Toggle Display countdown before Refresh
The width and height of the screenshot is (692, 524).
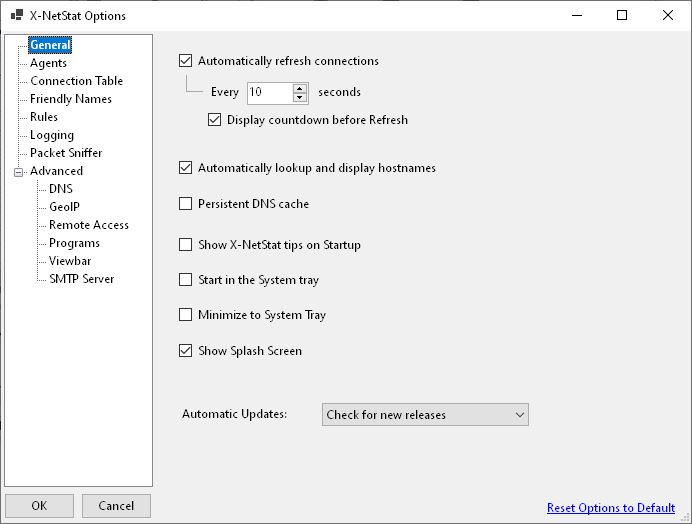214,120
